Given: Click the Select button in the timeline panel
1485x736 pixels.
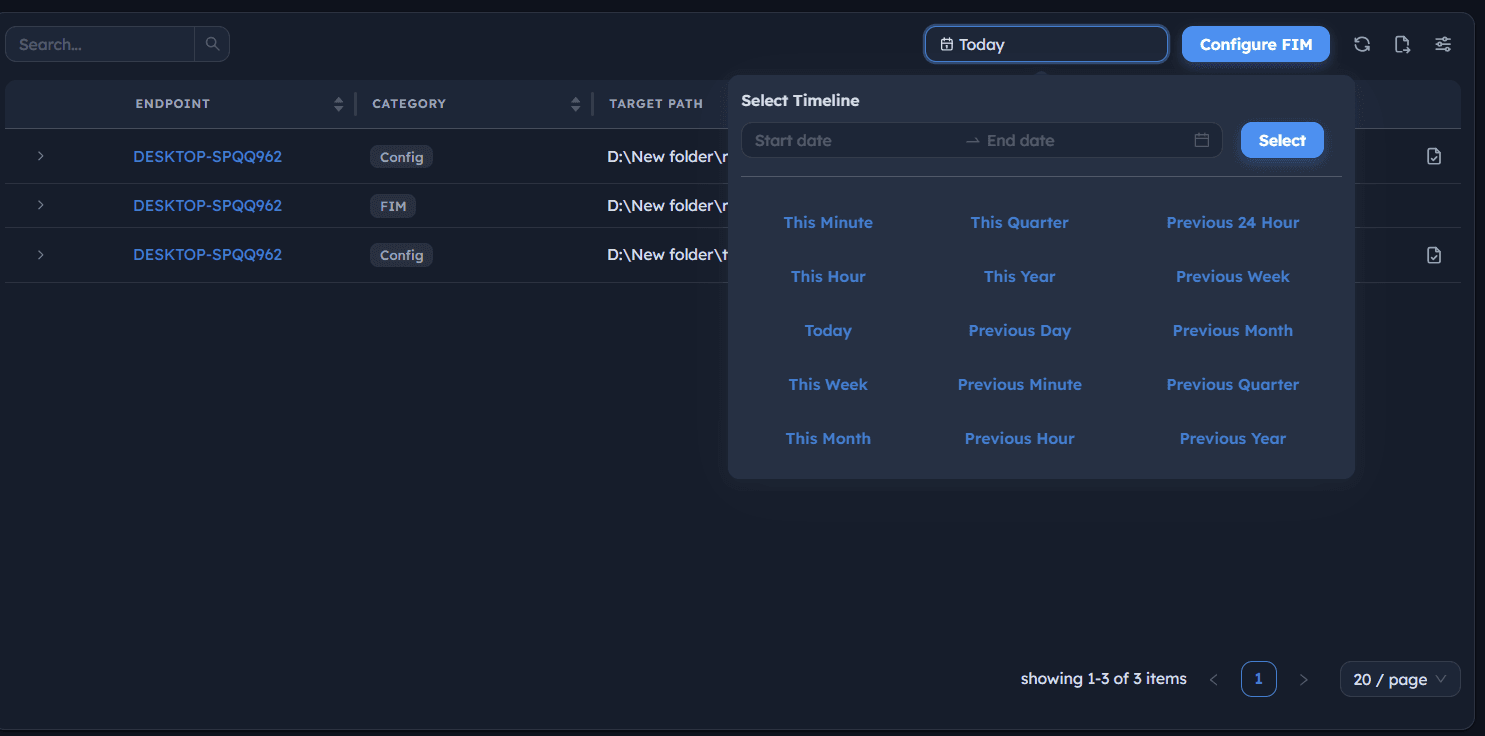Looking at the screenshot, I should point(1282,140).
